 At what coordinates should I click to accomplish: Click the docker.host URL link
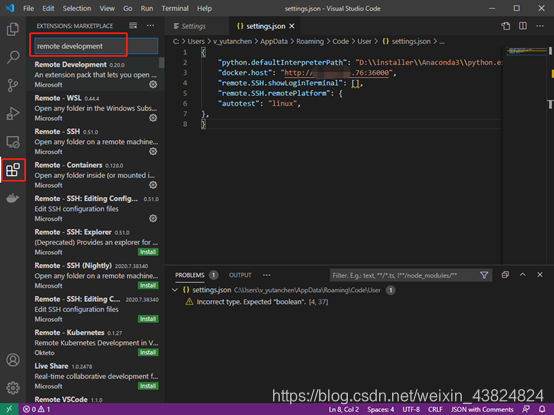[336, 73]
